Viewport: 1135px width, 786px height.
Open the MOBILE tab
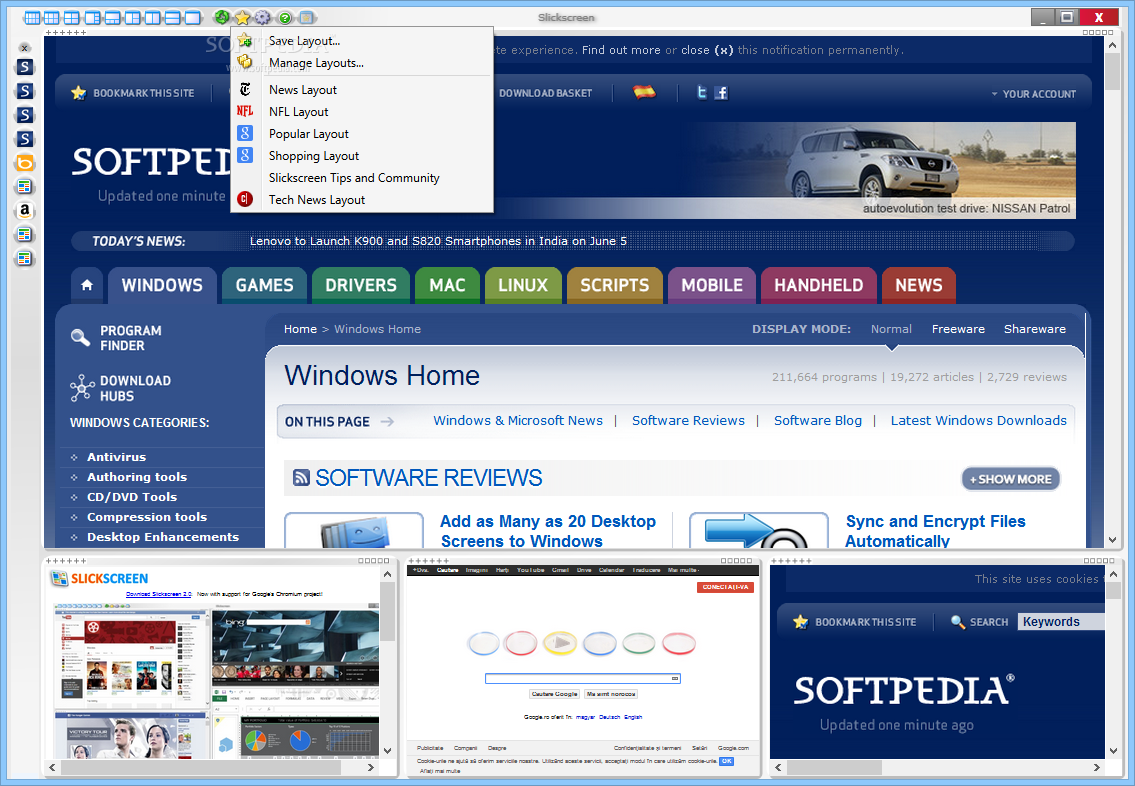[x=712, y=285]
